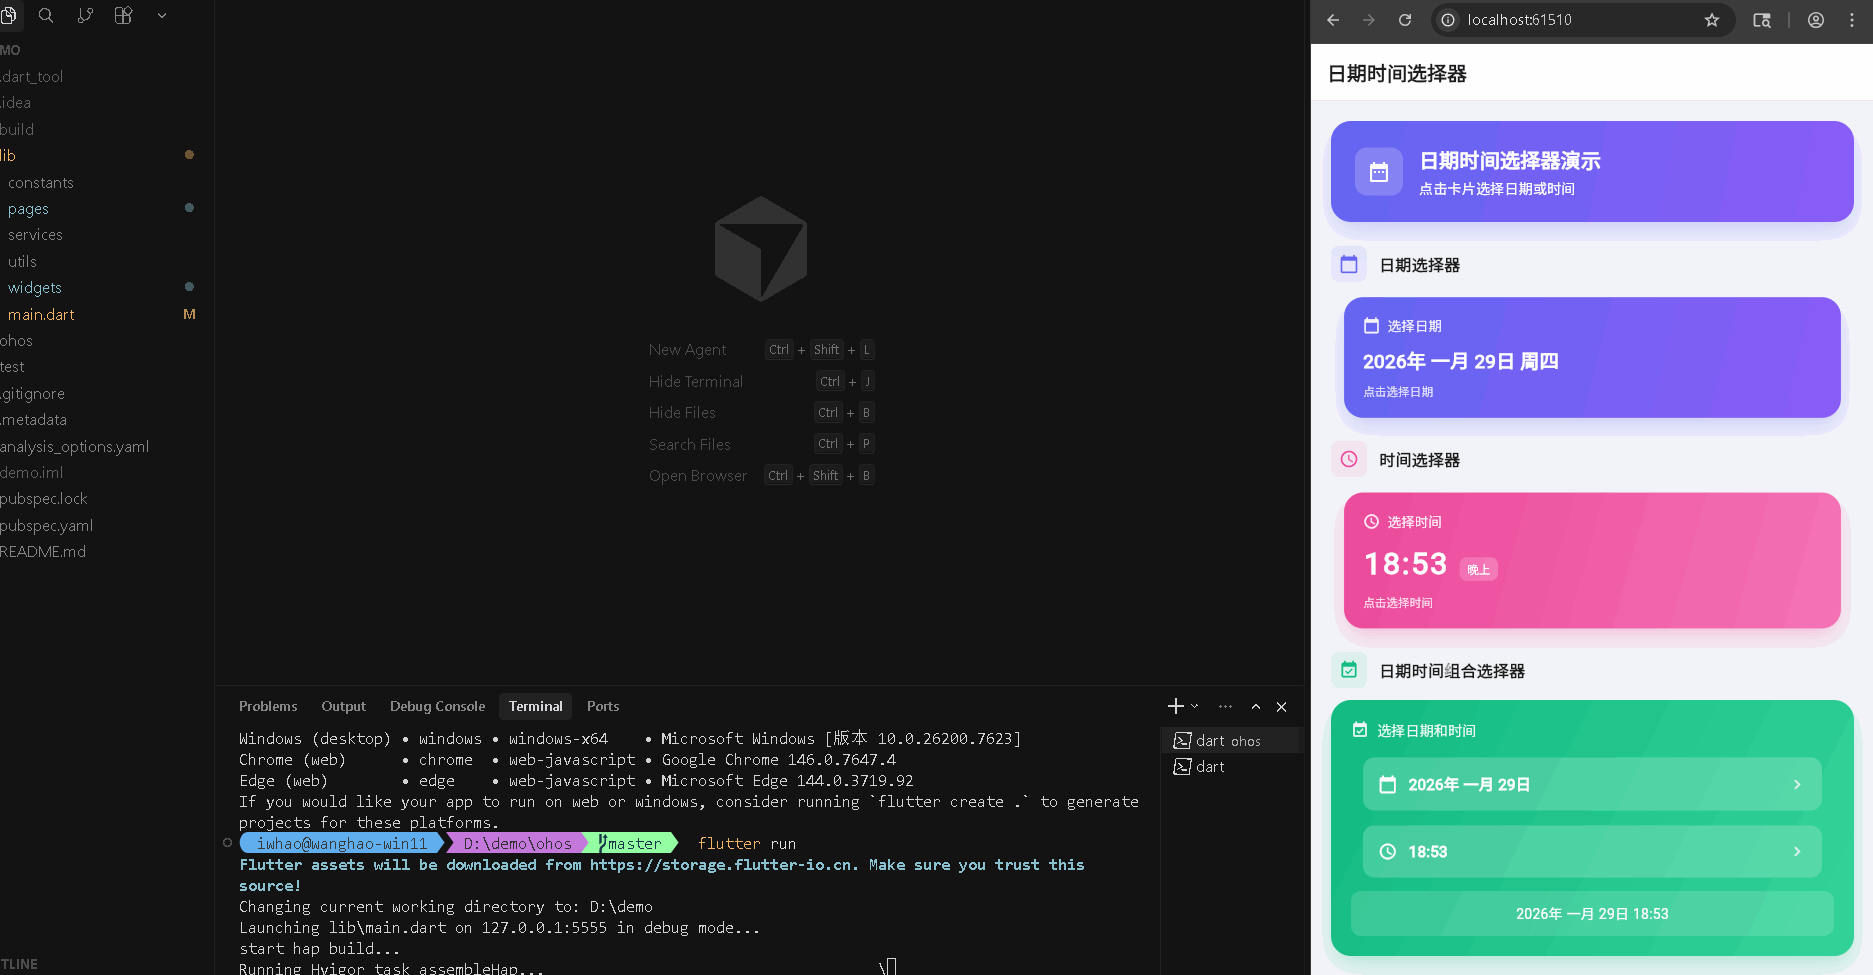Open the 选择日期 purple date card

tap(1592, 358)
